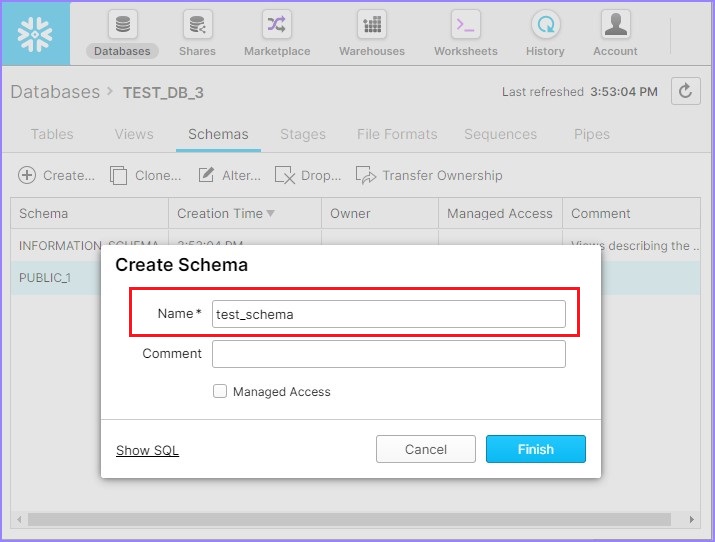Click Databases in the breadcrumb
Screen dimensions: 715x542
point(55,92)
